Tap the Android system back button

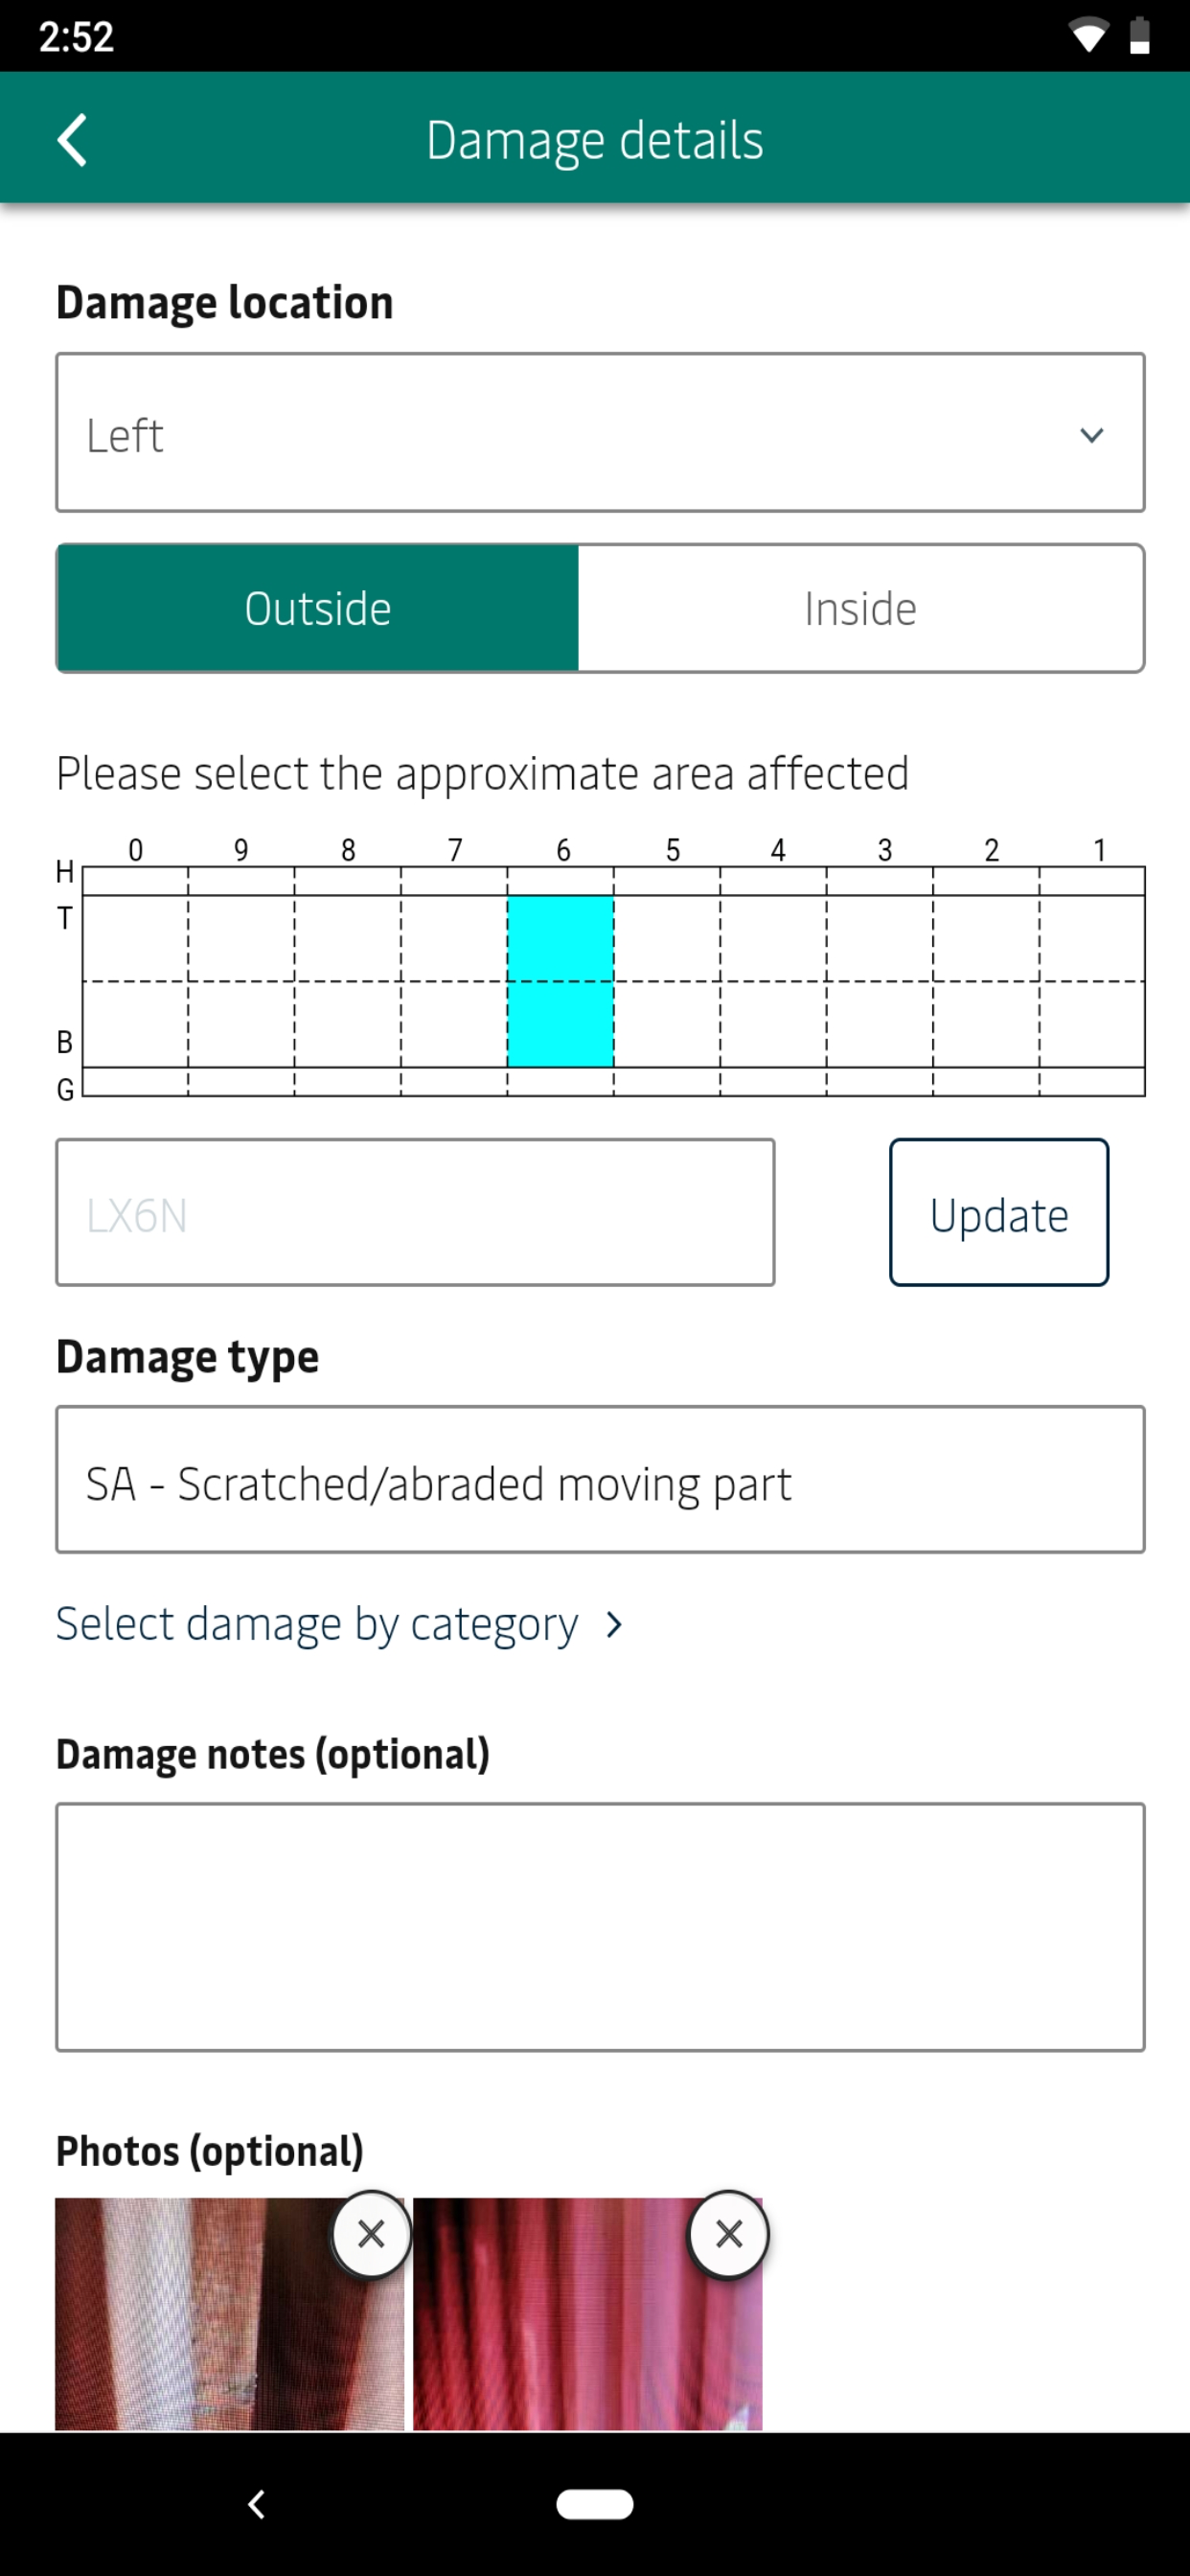(x=256, y=2504)
